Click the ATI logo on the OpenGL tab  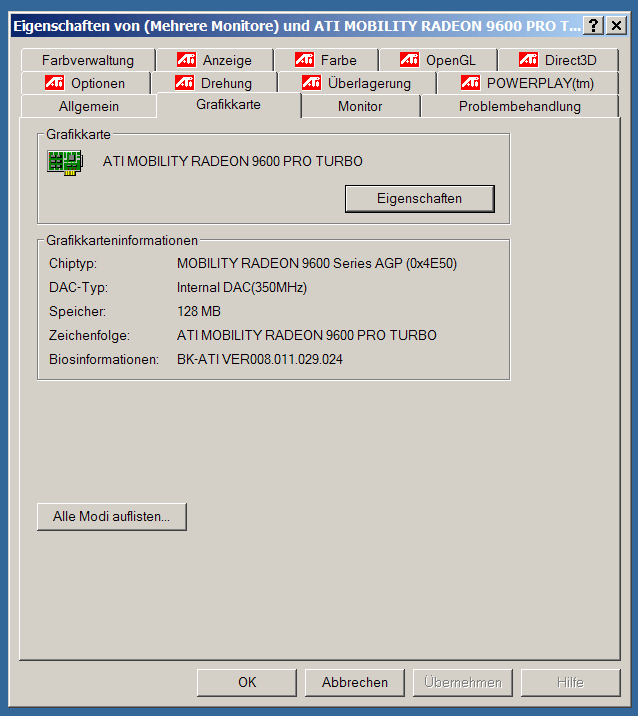pyautogui.click(x=409, y=59)
